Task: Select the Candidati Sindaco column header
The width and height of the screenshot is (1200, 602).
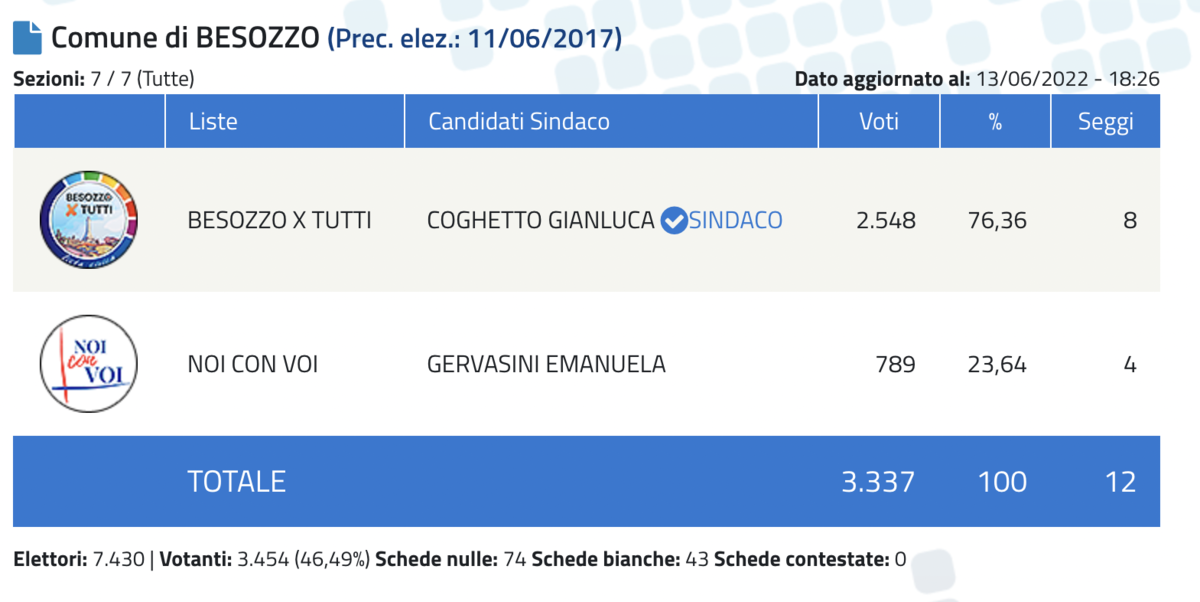Action: point(519,122)
